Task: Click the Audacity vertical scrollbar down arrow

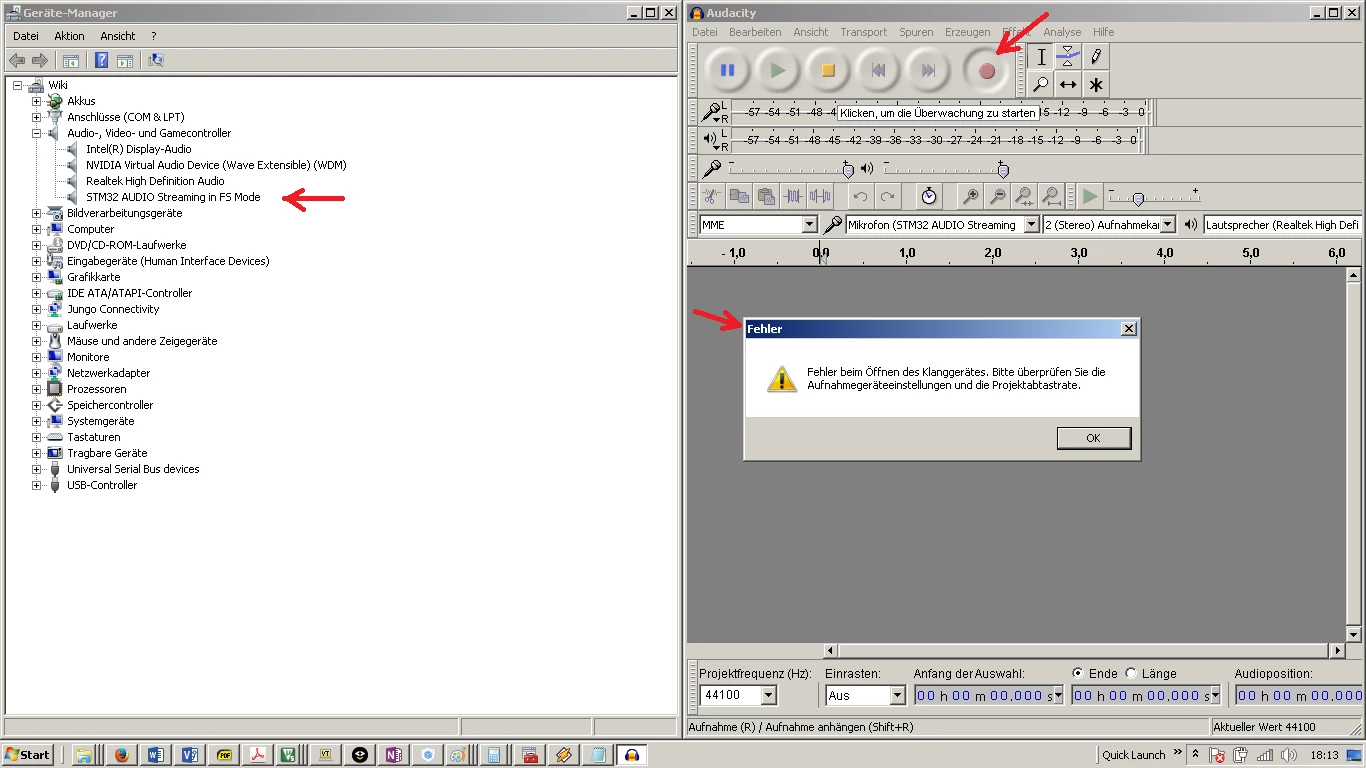Action: pyautogui.click(x=1353, y=634)
